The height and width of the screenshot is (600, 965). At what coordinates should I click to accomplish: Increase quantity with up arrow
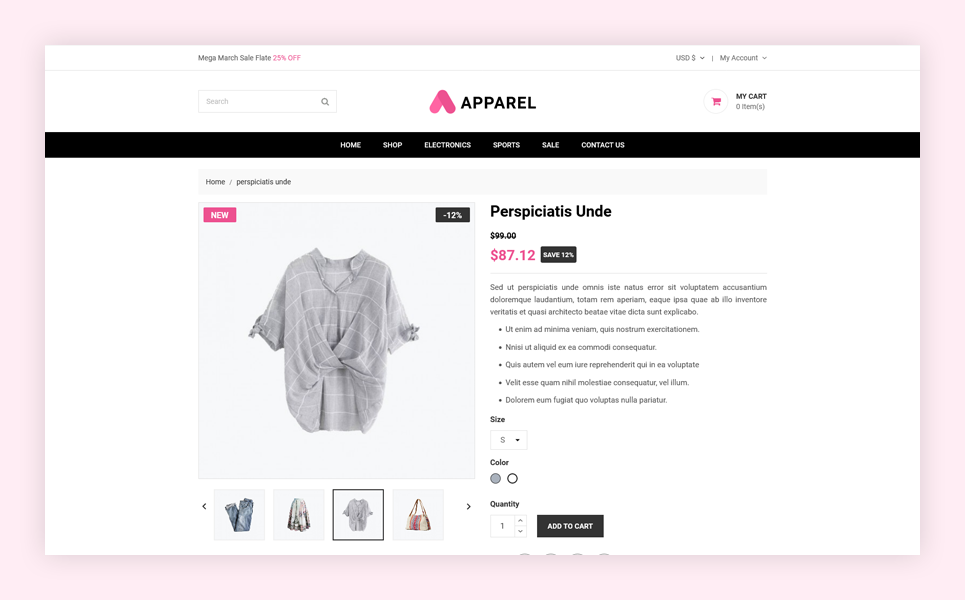[520, 521]
